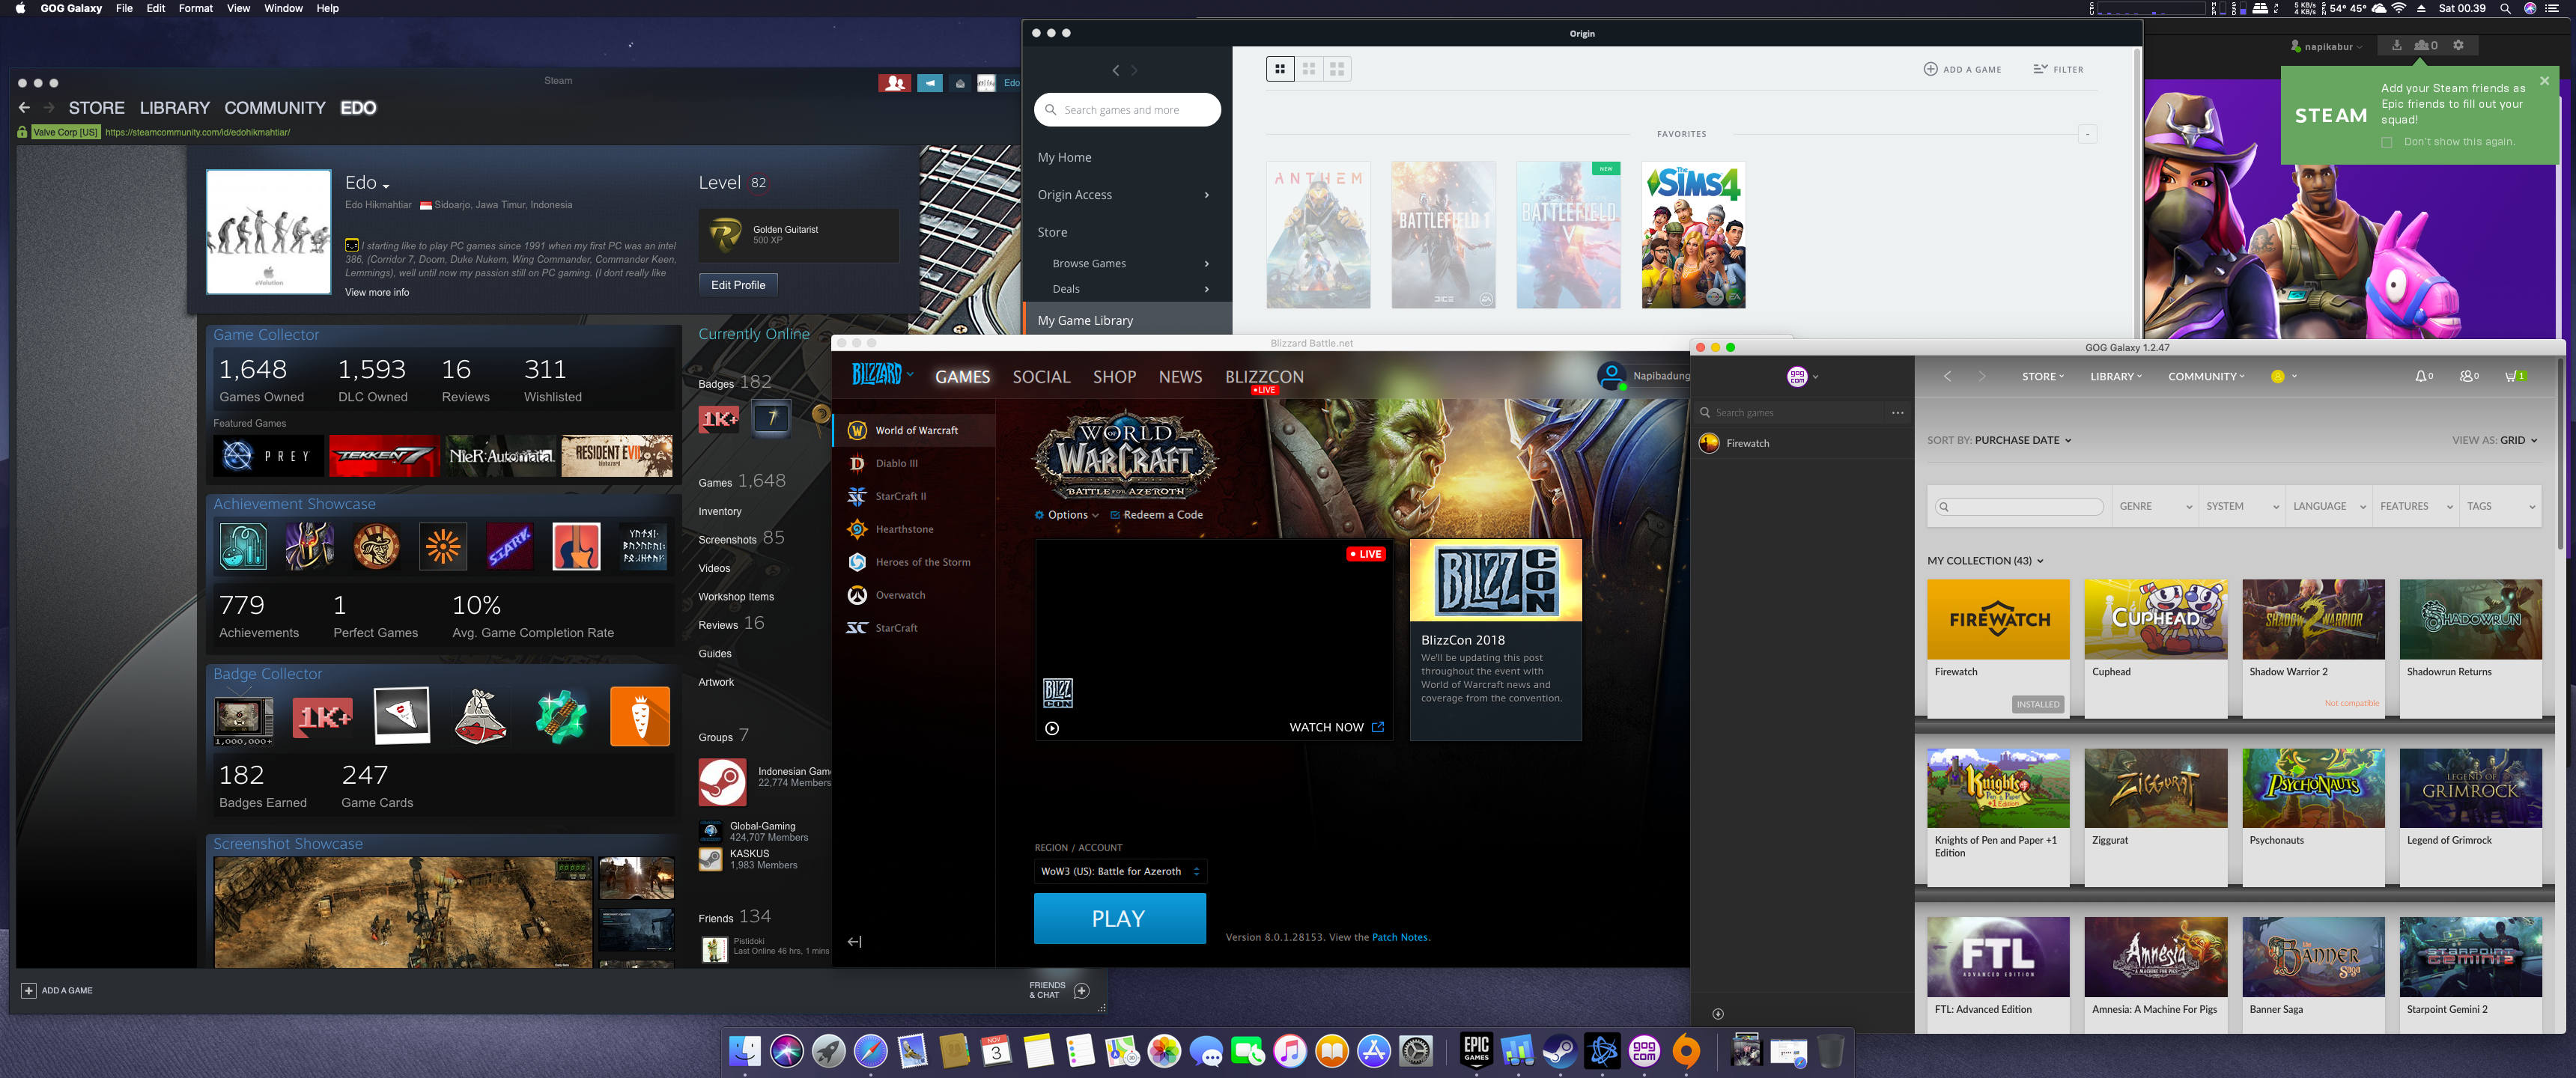Expand GOG Galaxy COMMUNITY menu

[2206, 377]
